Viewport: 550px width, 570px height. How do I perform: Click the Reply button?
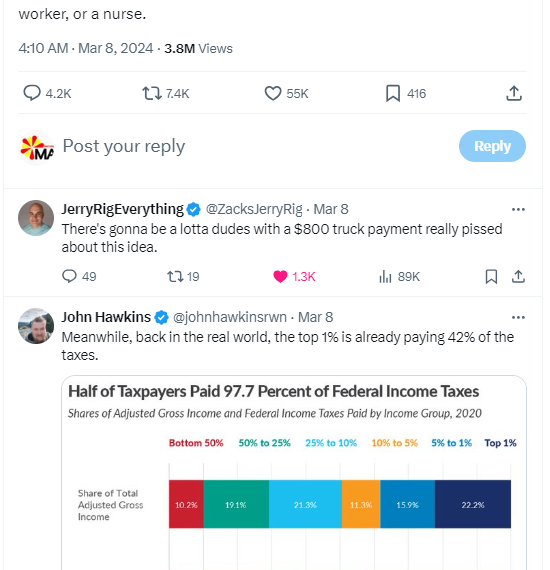pyautogui.click(x=492, y=146)
